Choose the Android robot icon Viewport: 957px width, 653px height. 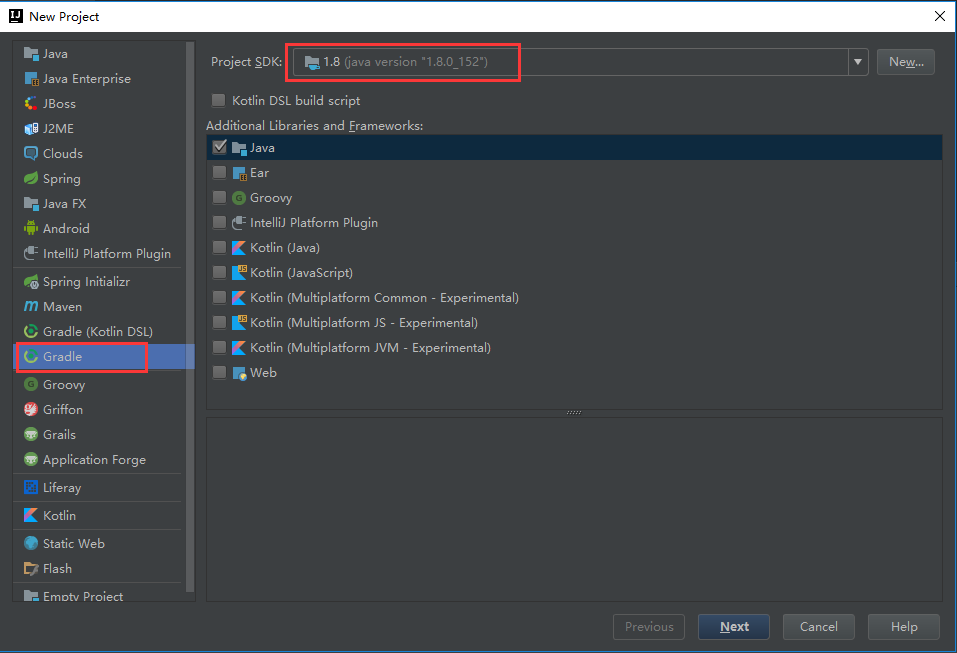(31, 228)
